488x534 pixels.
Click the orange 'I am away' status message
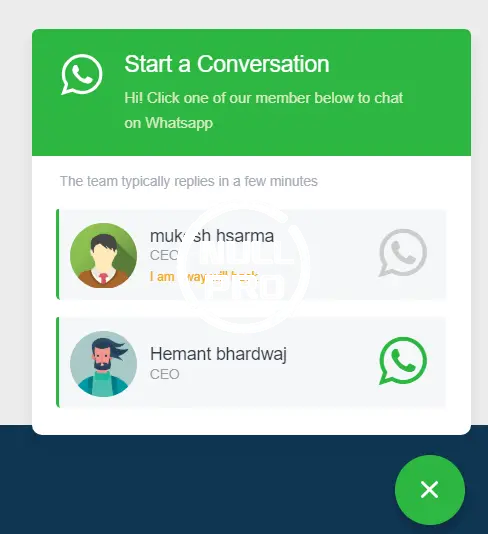click(x=204, y=277)
